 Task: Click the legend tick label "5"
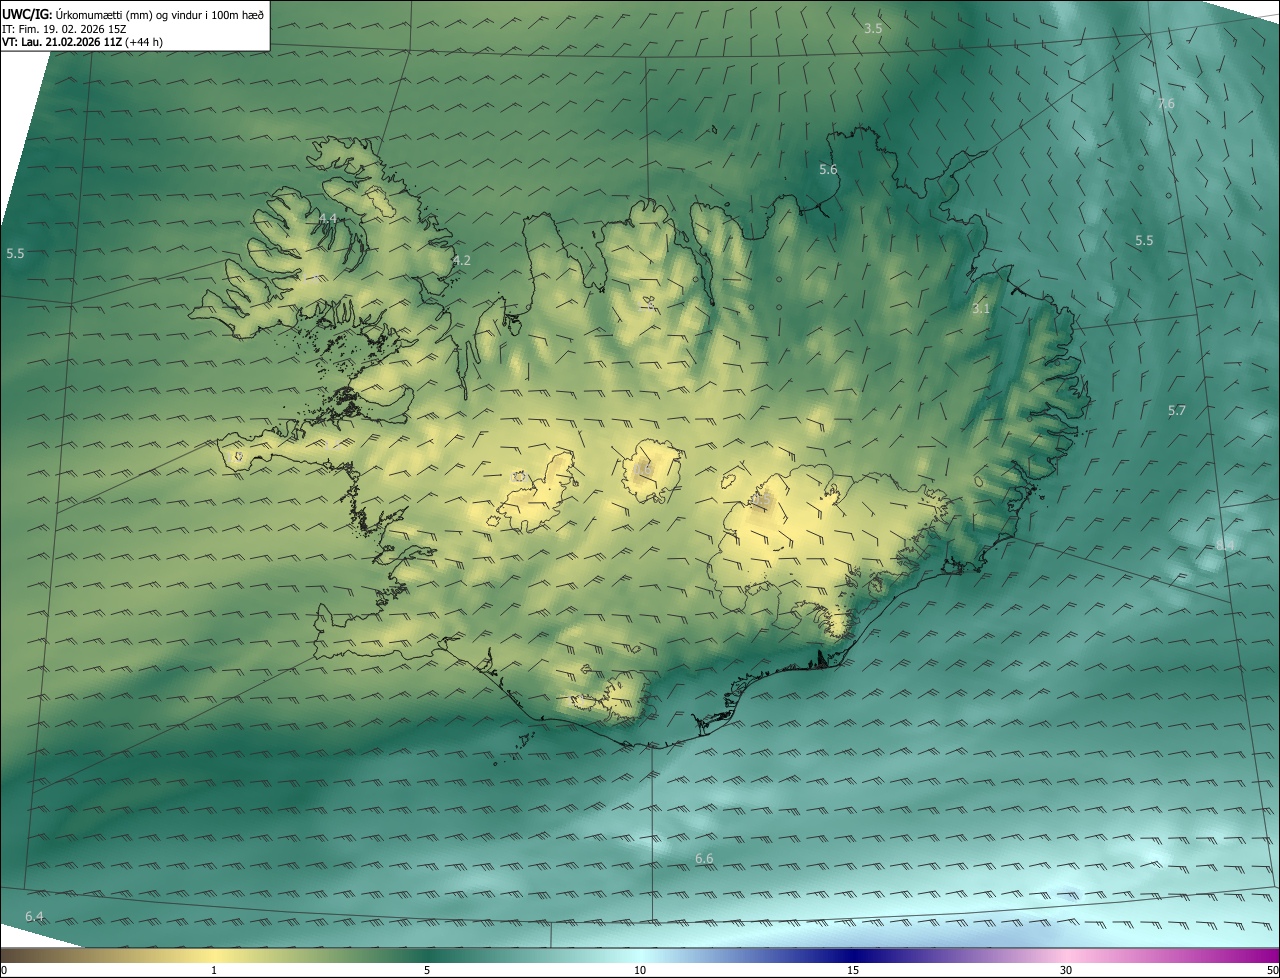tap(427, 970)
